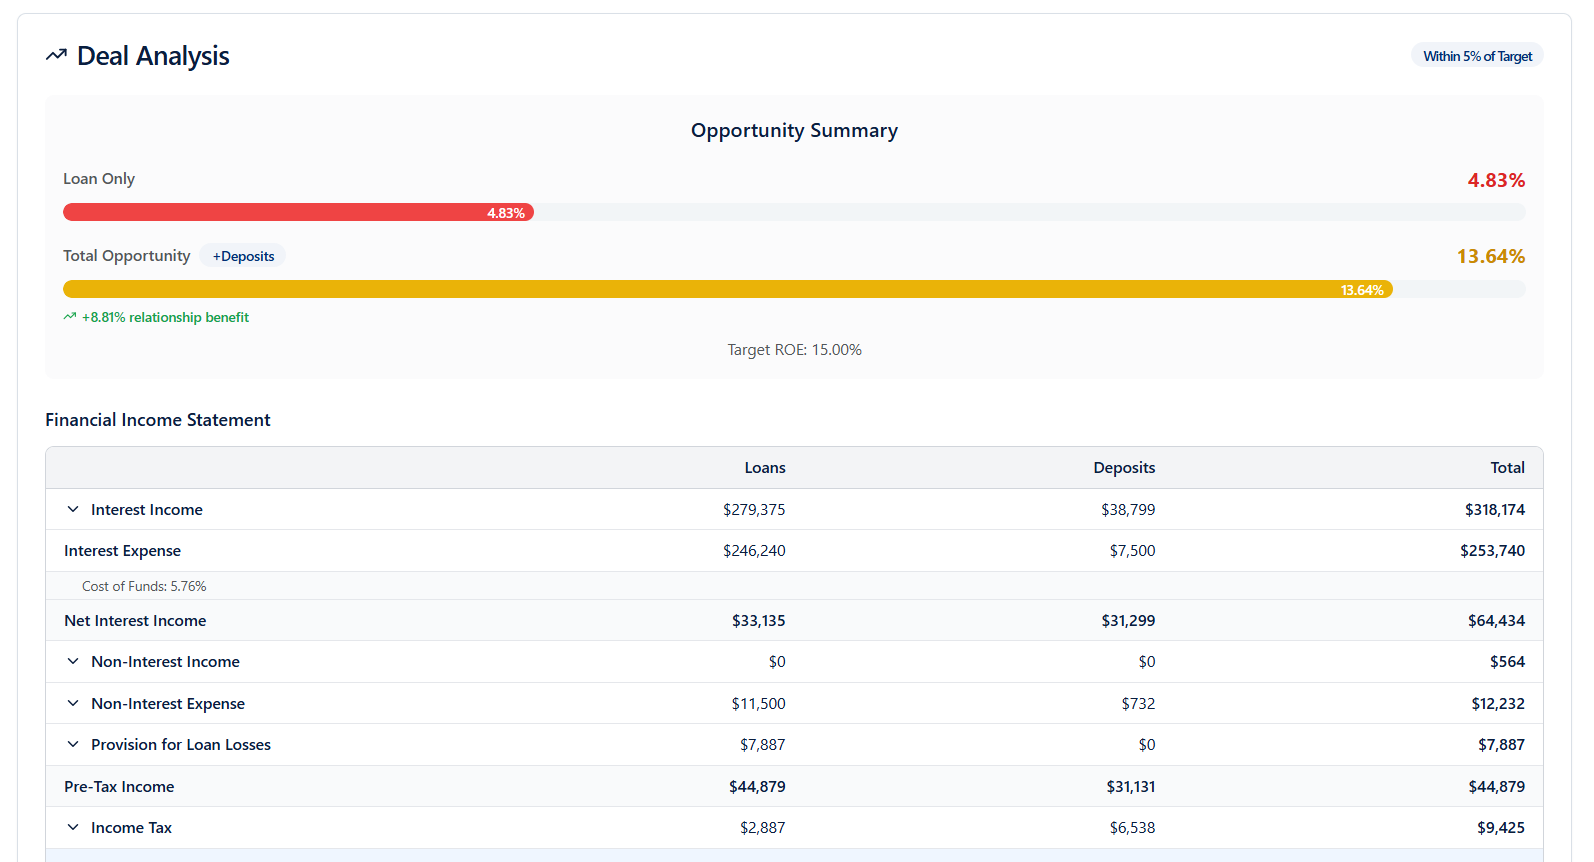Click the Net Interest Income label
Image resolution: width=1594 pixels, height=862 pixels.
tap(135, 621)
